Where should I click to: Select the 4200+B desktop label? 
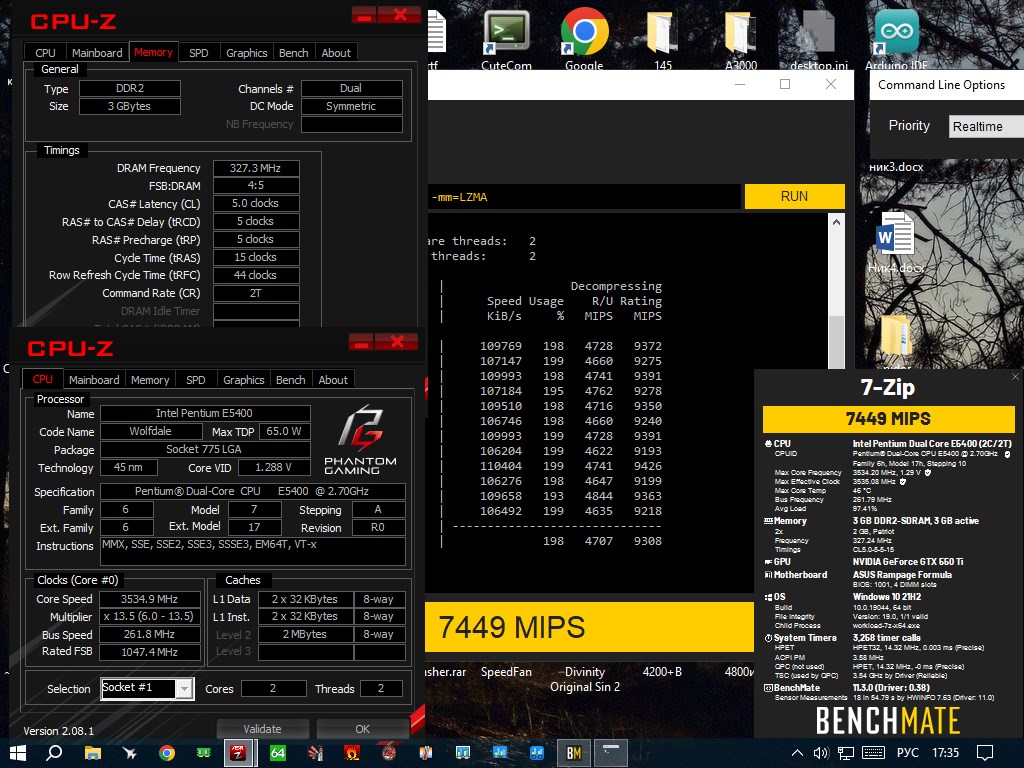[x=662, y=671]
